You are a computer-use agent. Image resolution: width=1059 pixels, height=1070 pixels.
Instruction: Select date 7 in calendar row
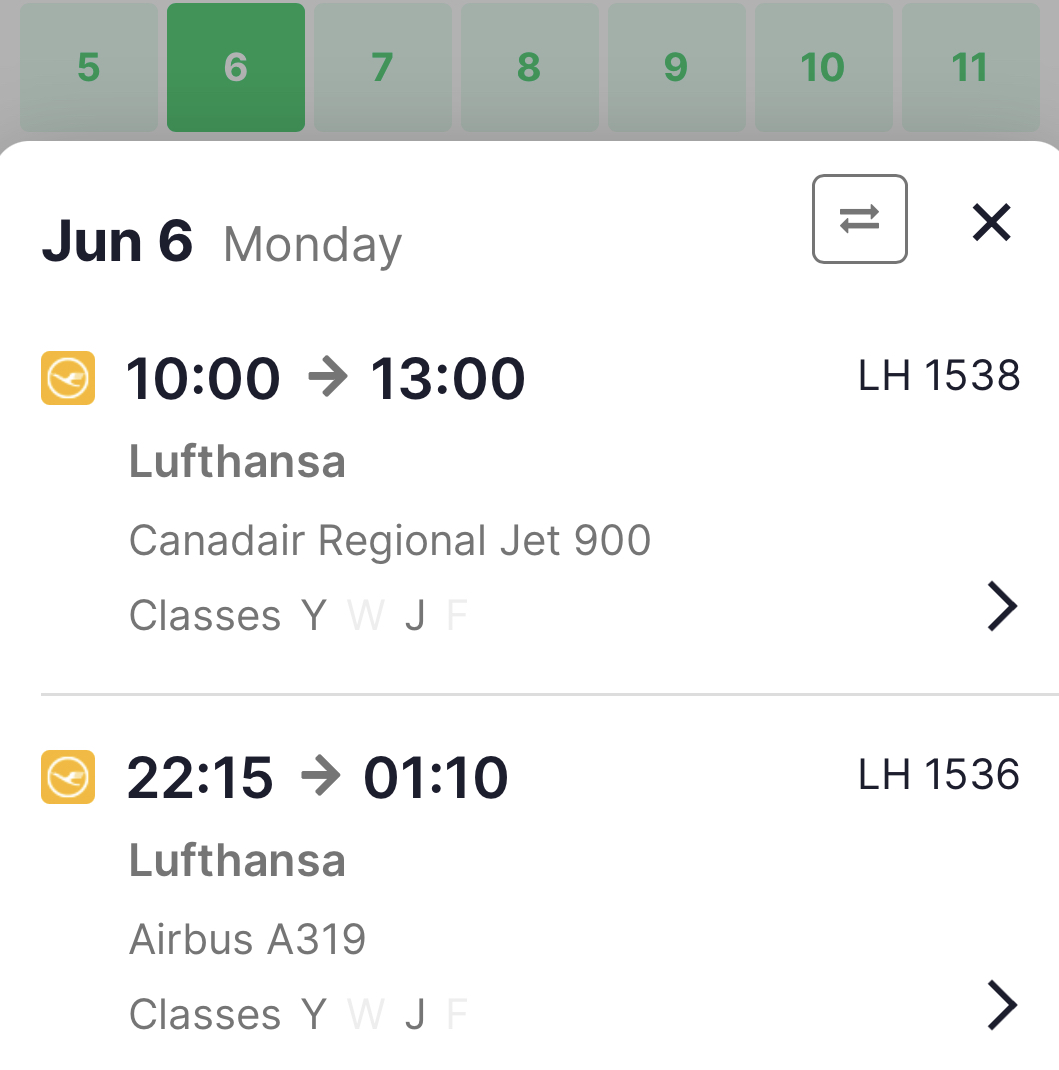pos(382,68)
